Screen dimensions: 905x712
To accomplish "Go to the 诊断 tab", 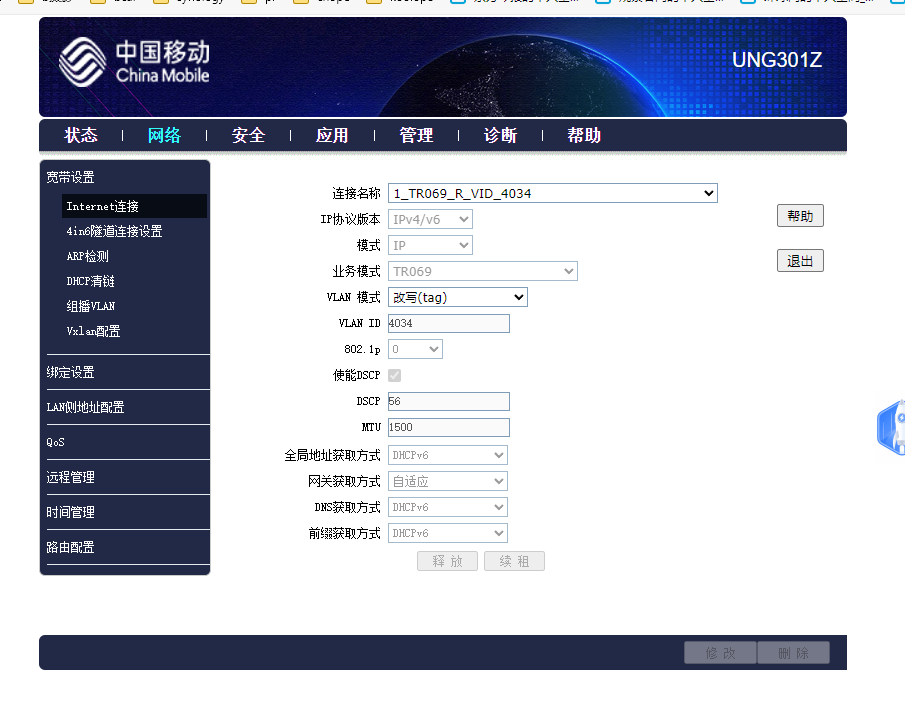I will [500, 136].
